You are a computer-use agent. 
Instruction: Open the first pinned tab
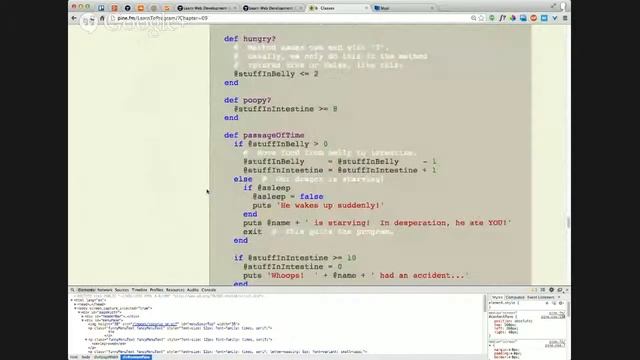coord(101,8)
